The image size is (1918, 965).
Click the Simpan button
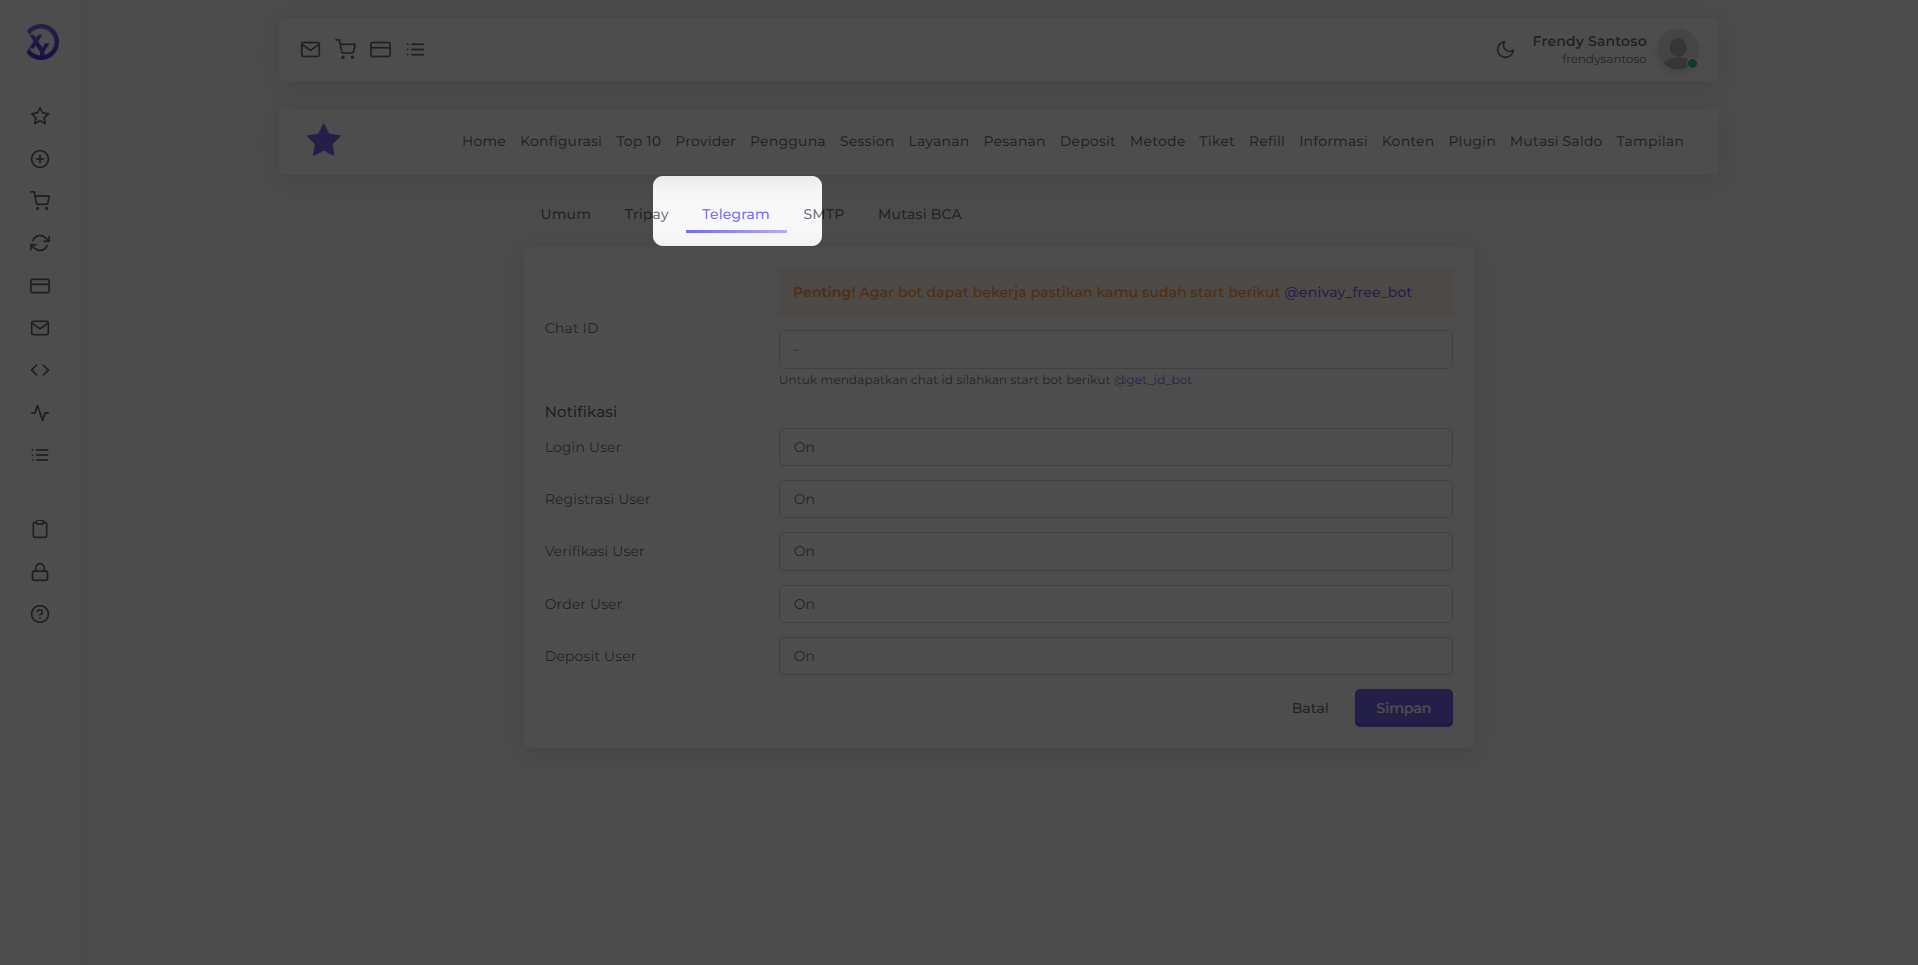1404,708
